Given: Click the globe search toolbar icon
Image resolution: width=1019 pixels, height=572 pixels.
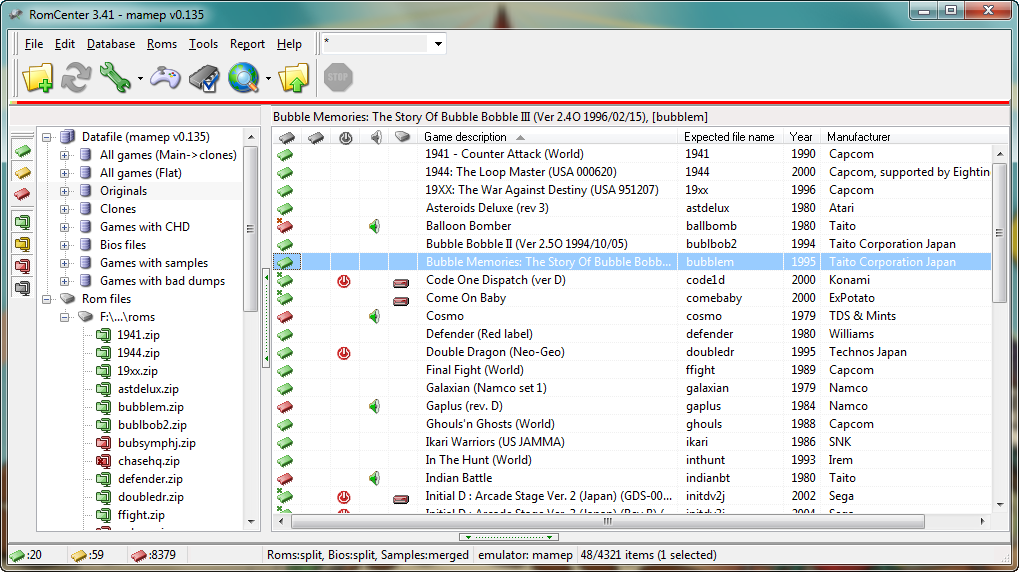Looking at the screenshot, I should (x=243, y=77).
